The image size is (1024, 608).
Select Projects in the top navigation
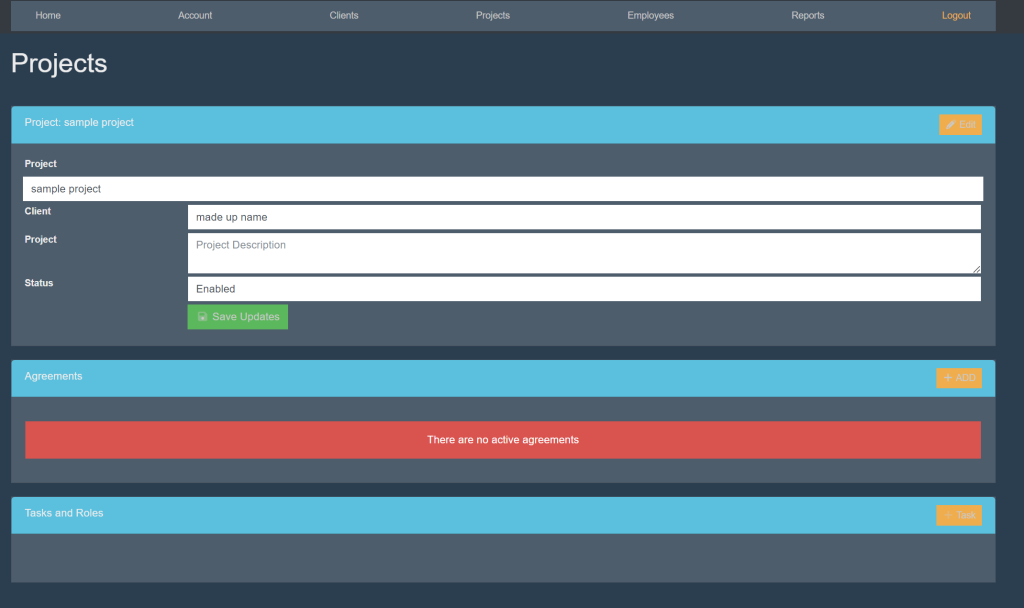pyautogui.click(x=493, y=16)
